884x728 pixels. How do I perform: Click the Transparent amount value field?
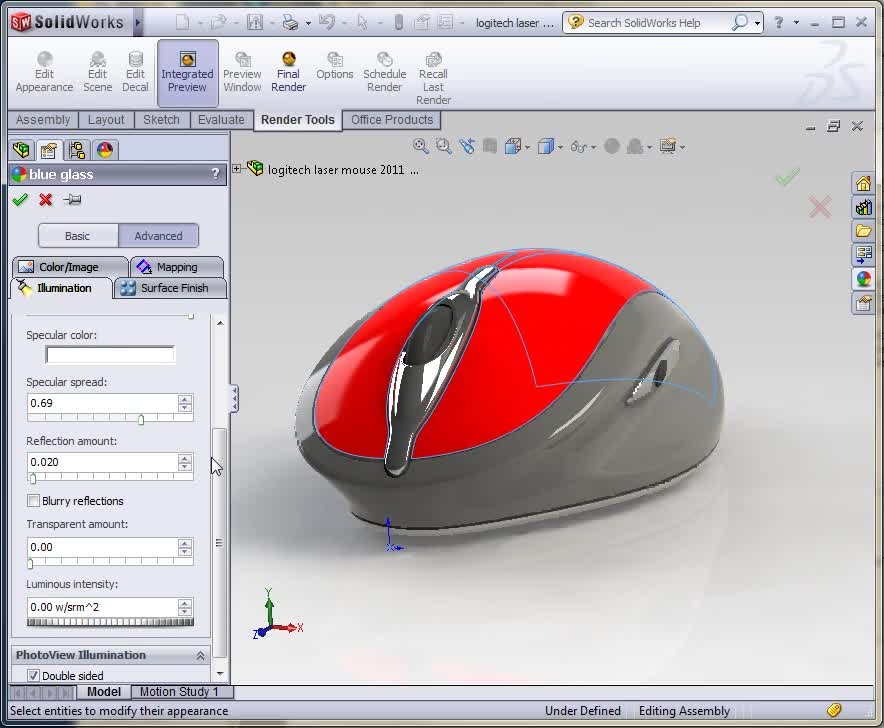[102, 547]
